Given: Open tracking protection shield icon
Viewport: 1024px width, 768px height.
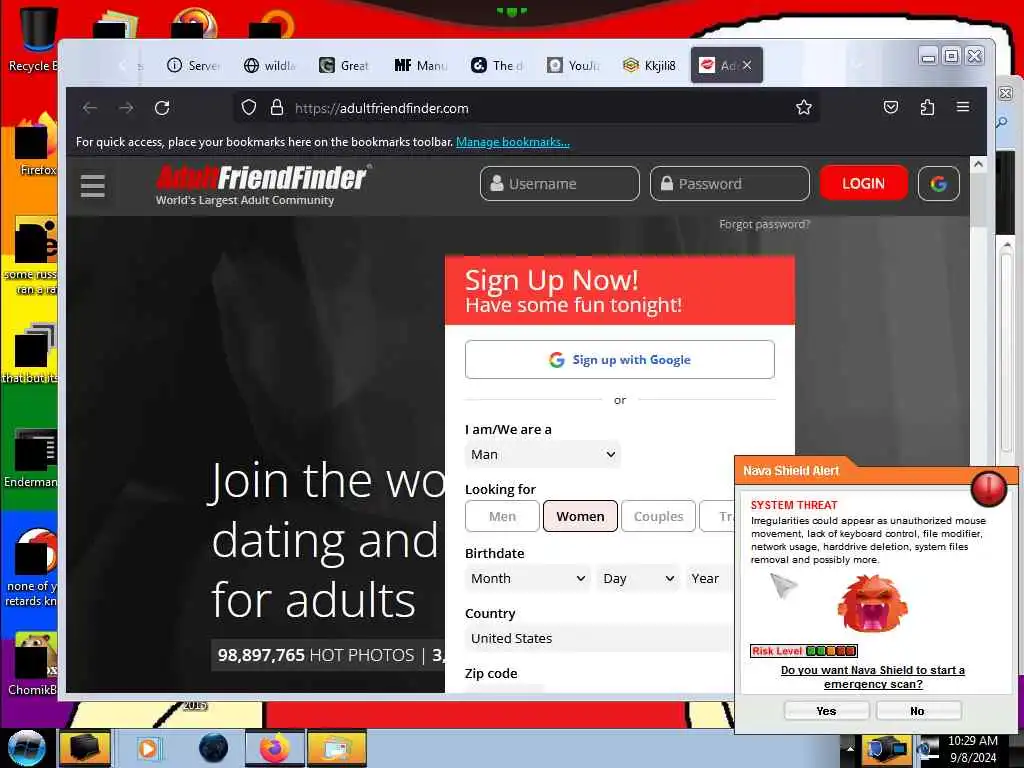Looking at the screenshot, I should [x=249, y=108].
